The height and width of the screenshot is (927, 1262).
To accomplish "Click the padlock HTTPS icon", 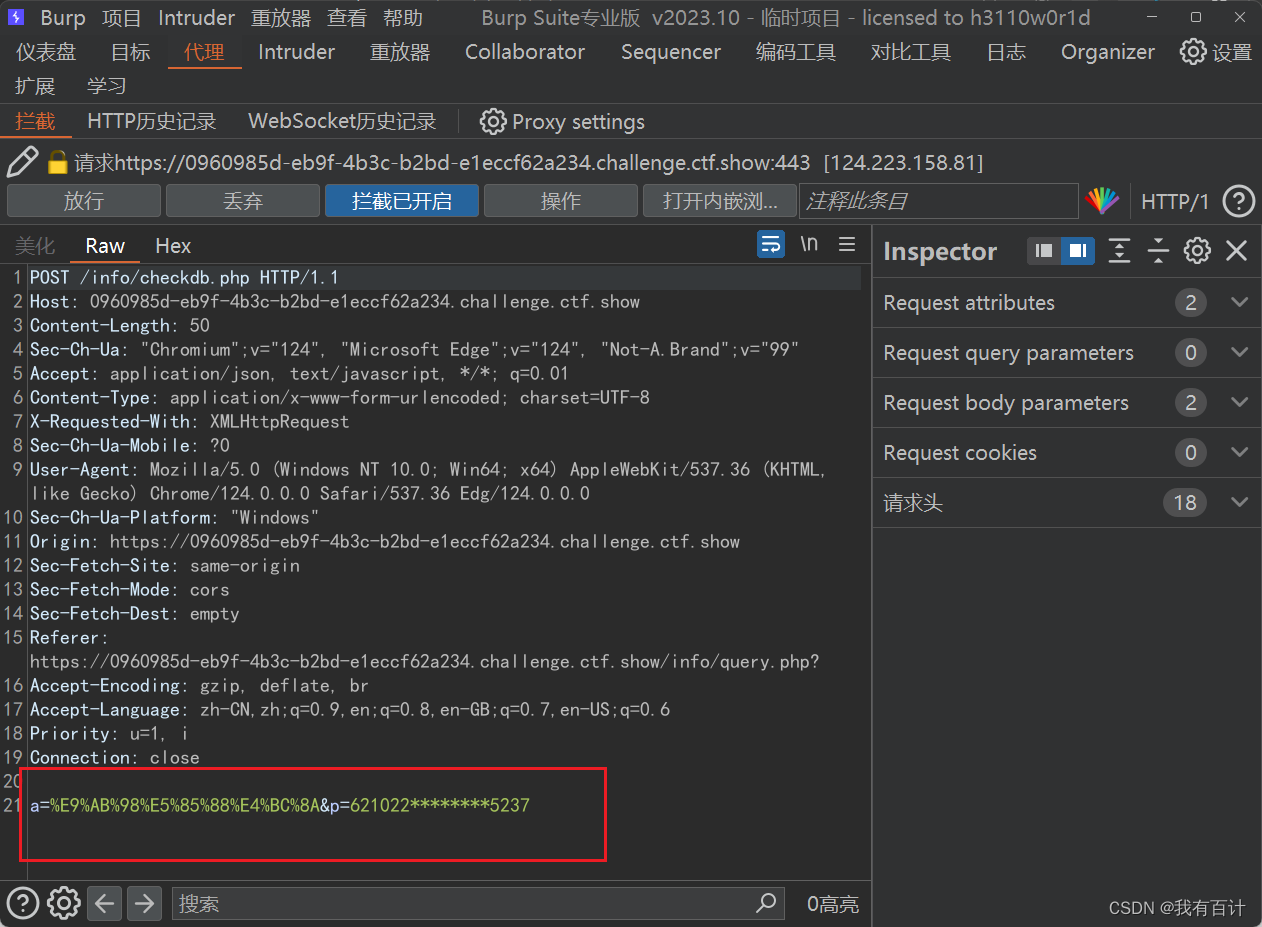I will 58,162.
